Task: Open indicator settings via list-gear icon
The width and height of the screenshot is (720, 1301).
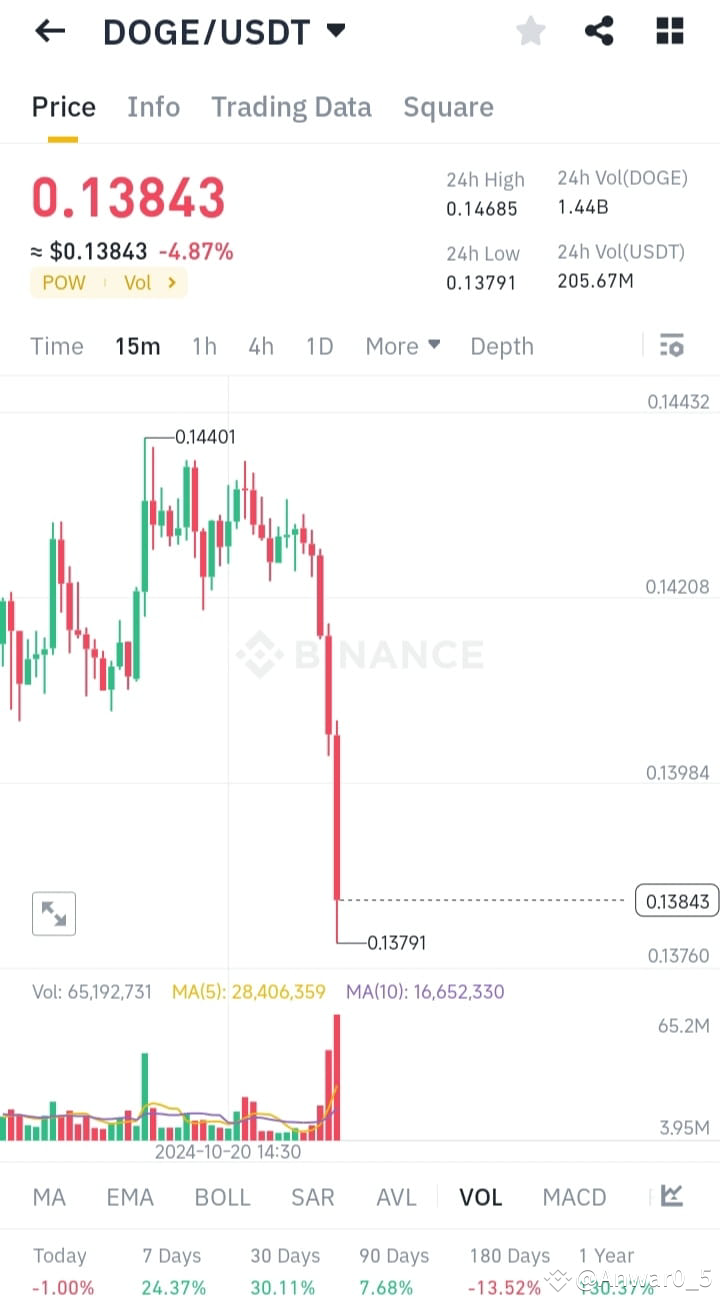Action: [x=671, y=346]
